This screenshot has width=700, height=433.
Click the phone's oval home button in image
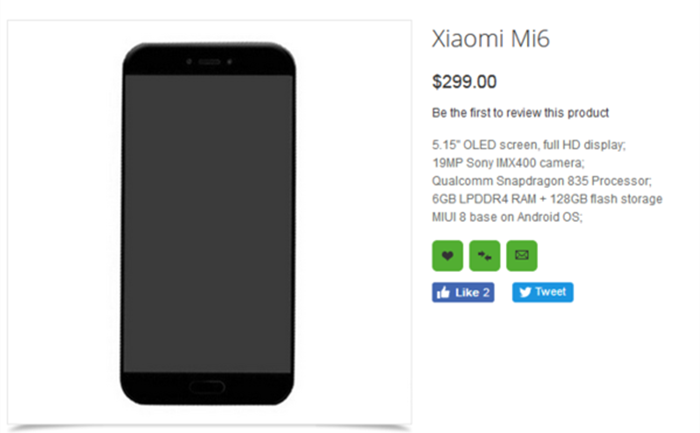point(207,387)
